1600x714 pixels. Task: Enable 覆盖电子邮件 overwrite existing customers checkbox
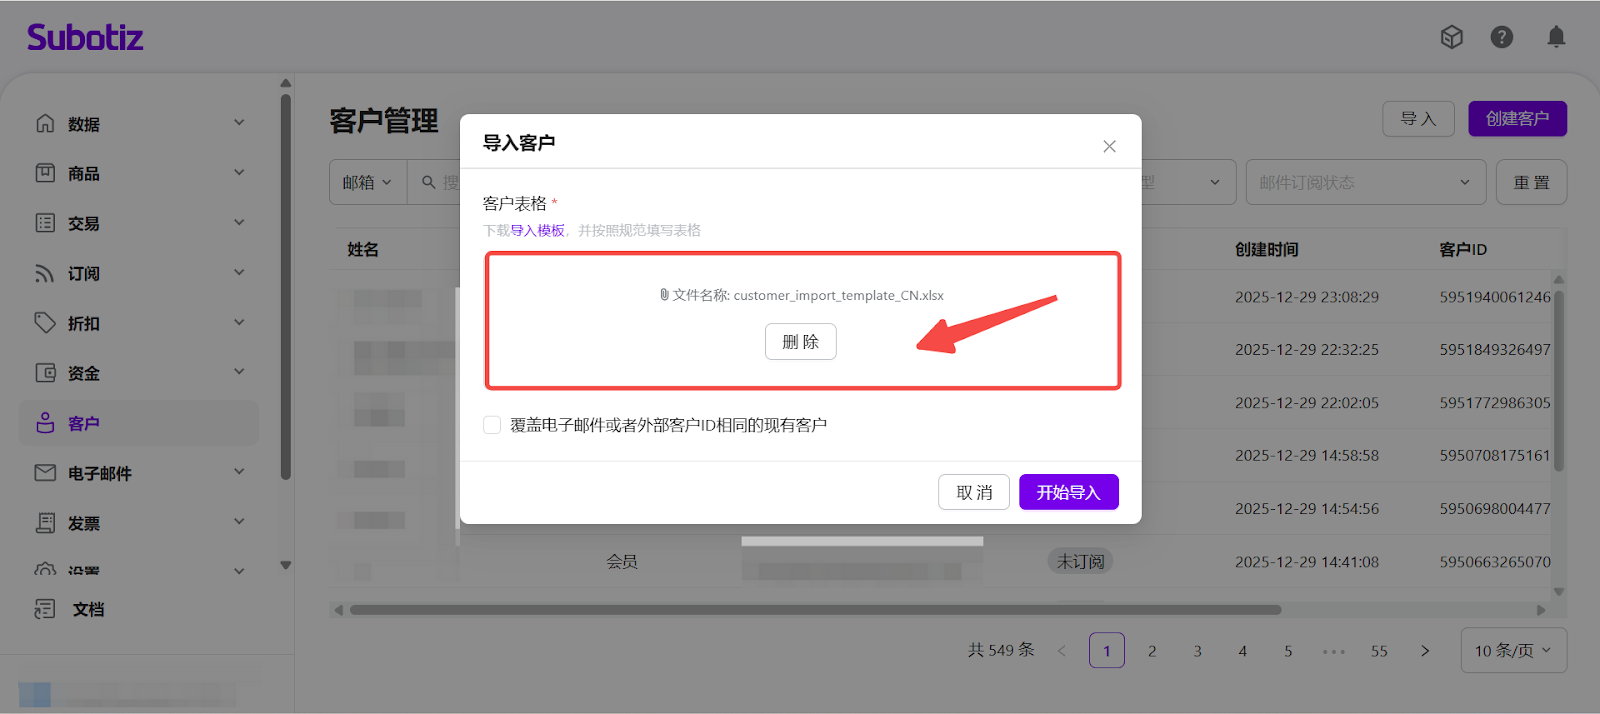[492, 425]
